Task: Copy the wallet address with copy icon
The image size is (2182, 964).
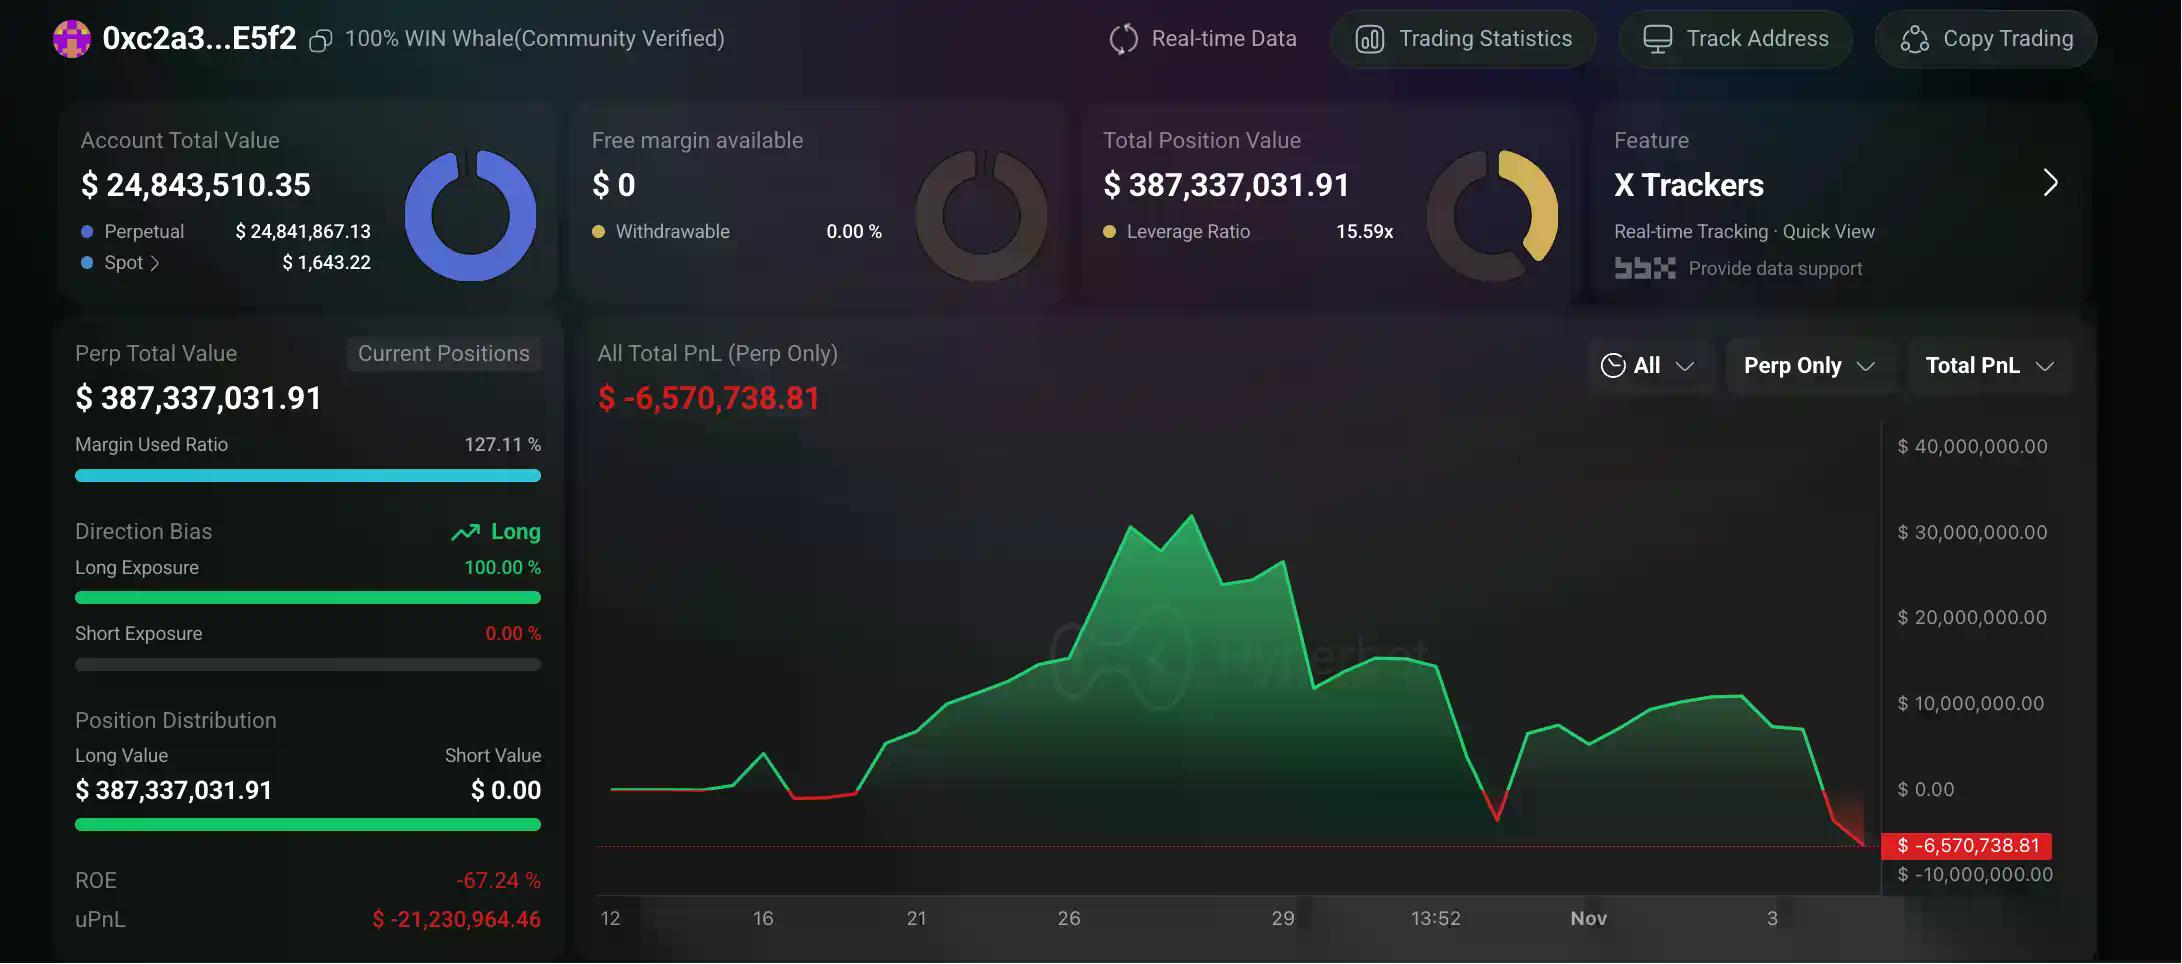Action: tap(320, 41)
